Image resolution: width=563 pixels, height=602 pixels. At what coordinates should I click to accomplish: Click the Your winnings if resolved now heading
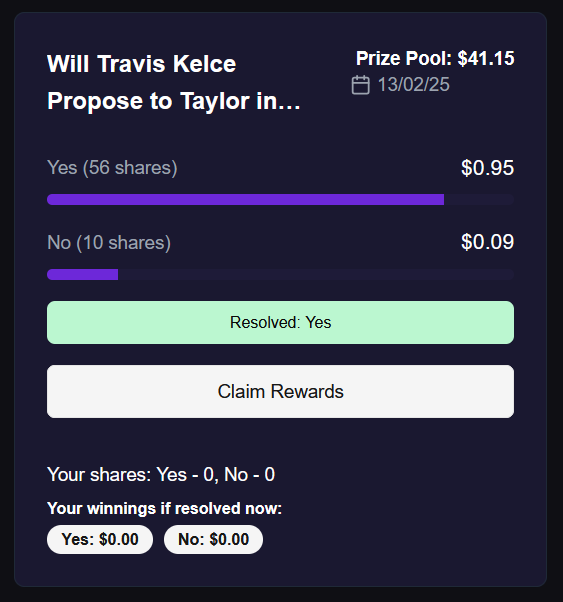[164, 508]
